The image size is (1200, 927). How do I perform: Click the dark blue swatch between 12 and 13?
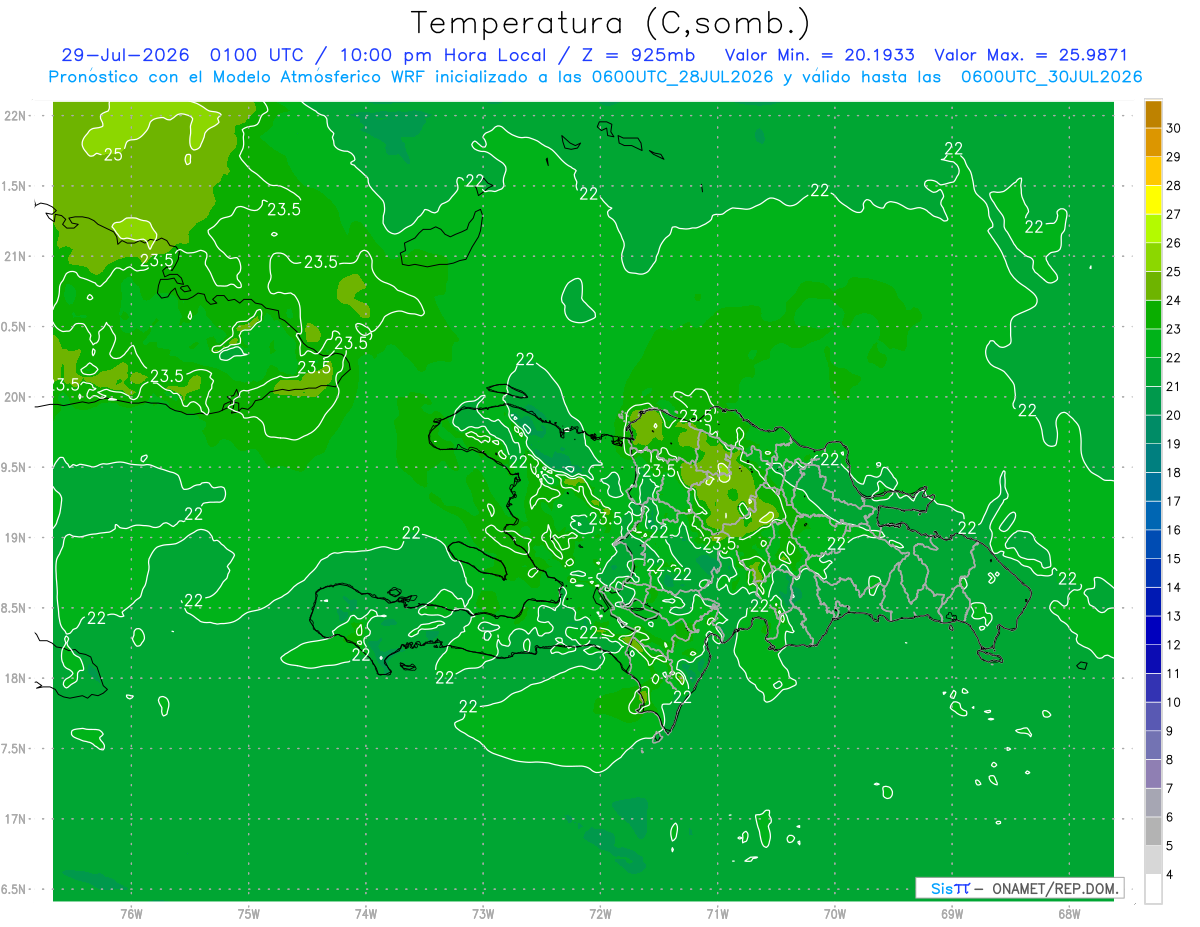tap(1153, 631)
